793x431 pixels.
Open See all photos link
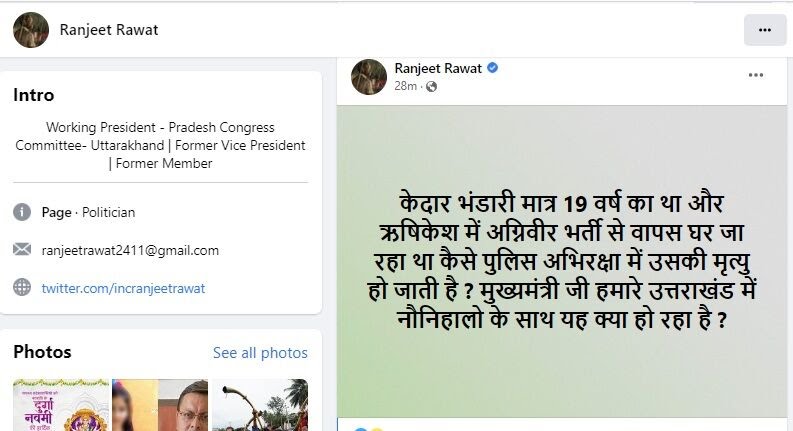[x=260, y=353]
